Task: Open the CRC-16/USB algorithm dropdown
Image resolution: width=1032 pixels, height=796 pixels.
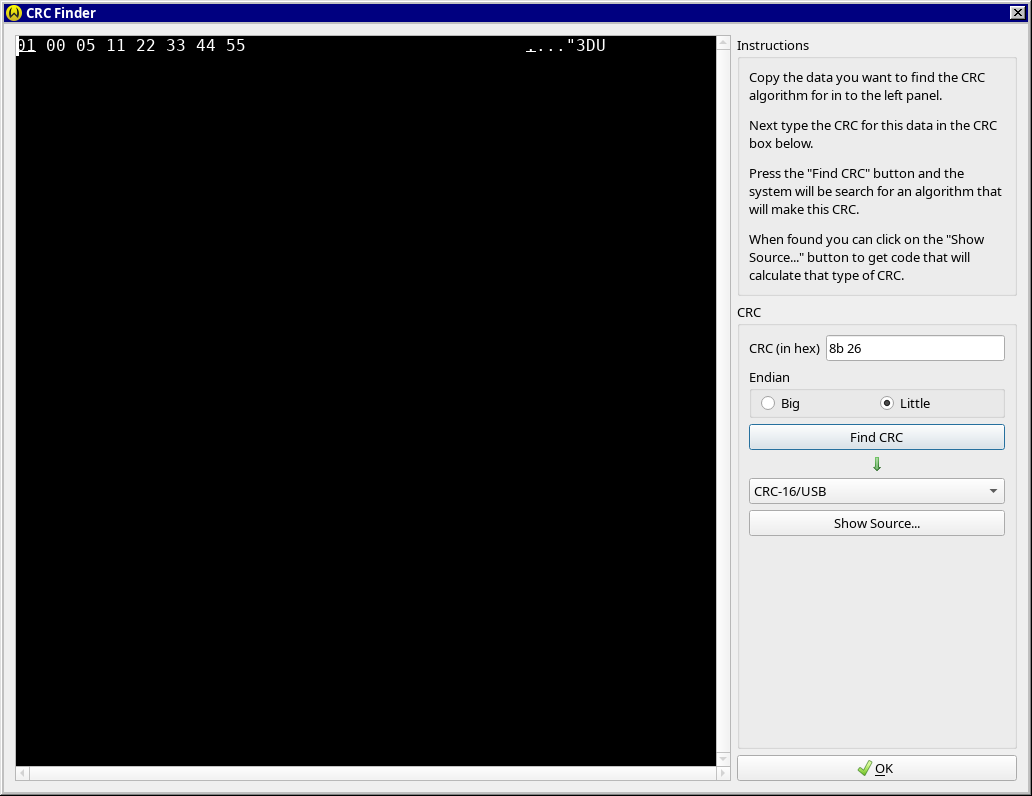Action: 876,491
